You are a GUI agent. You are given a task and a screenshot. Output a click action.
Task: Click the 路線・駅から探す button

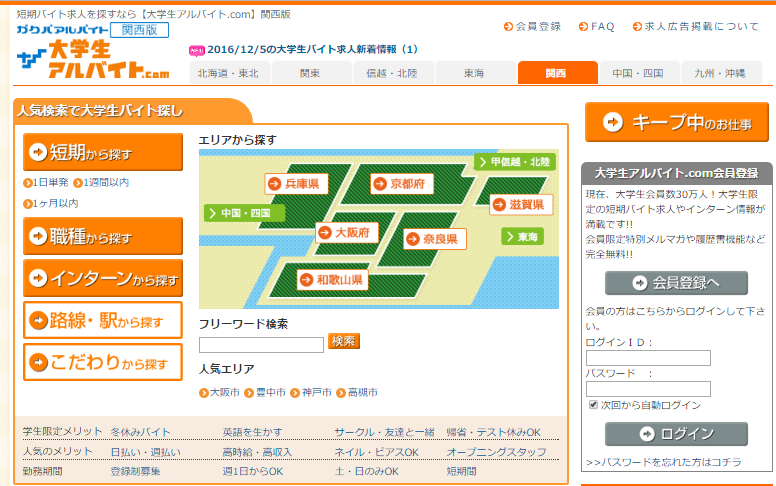pyautogui.click(x=103, y=320)
